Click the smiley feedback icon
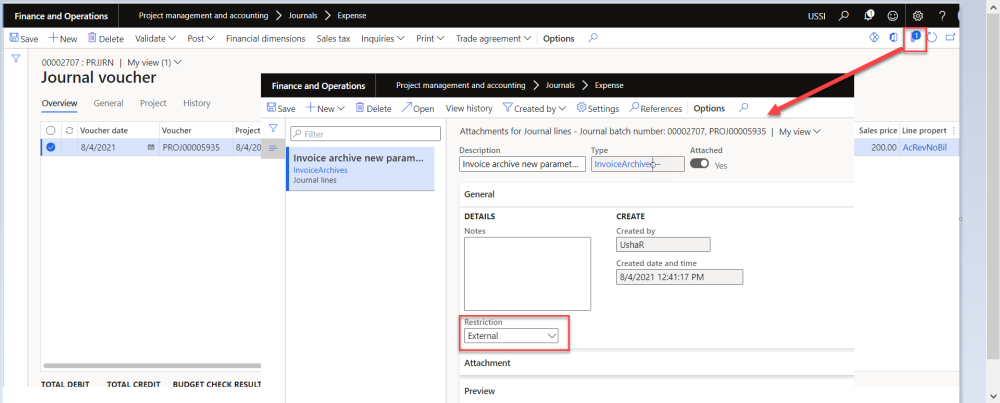Screen dimensions: 1000x403 [893, 16]
